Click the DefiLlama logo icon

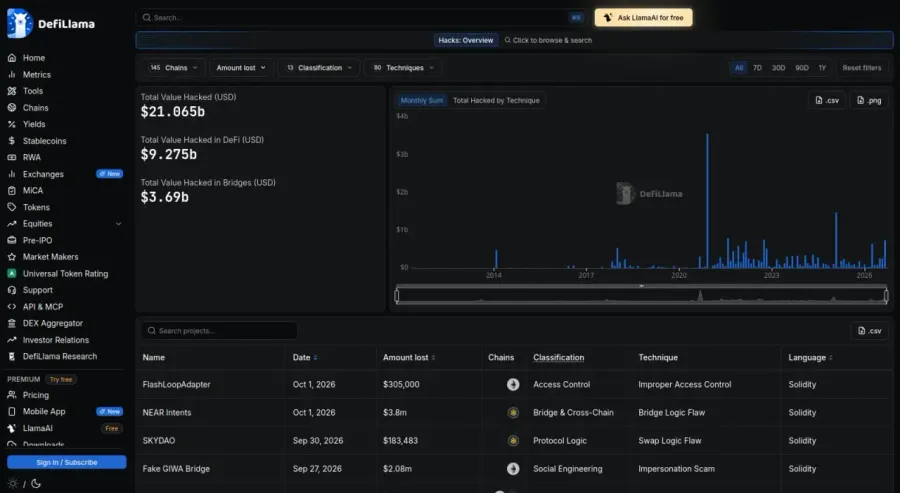coord(20,23)
